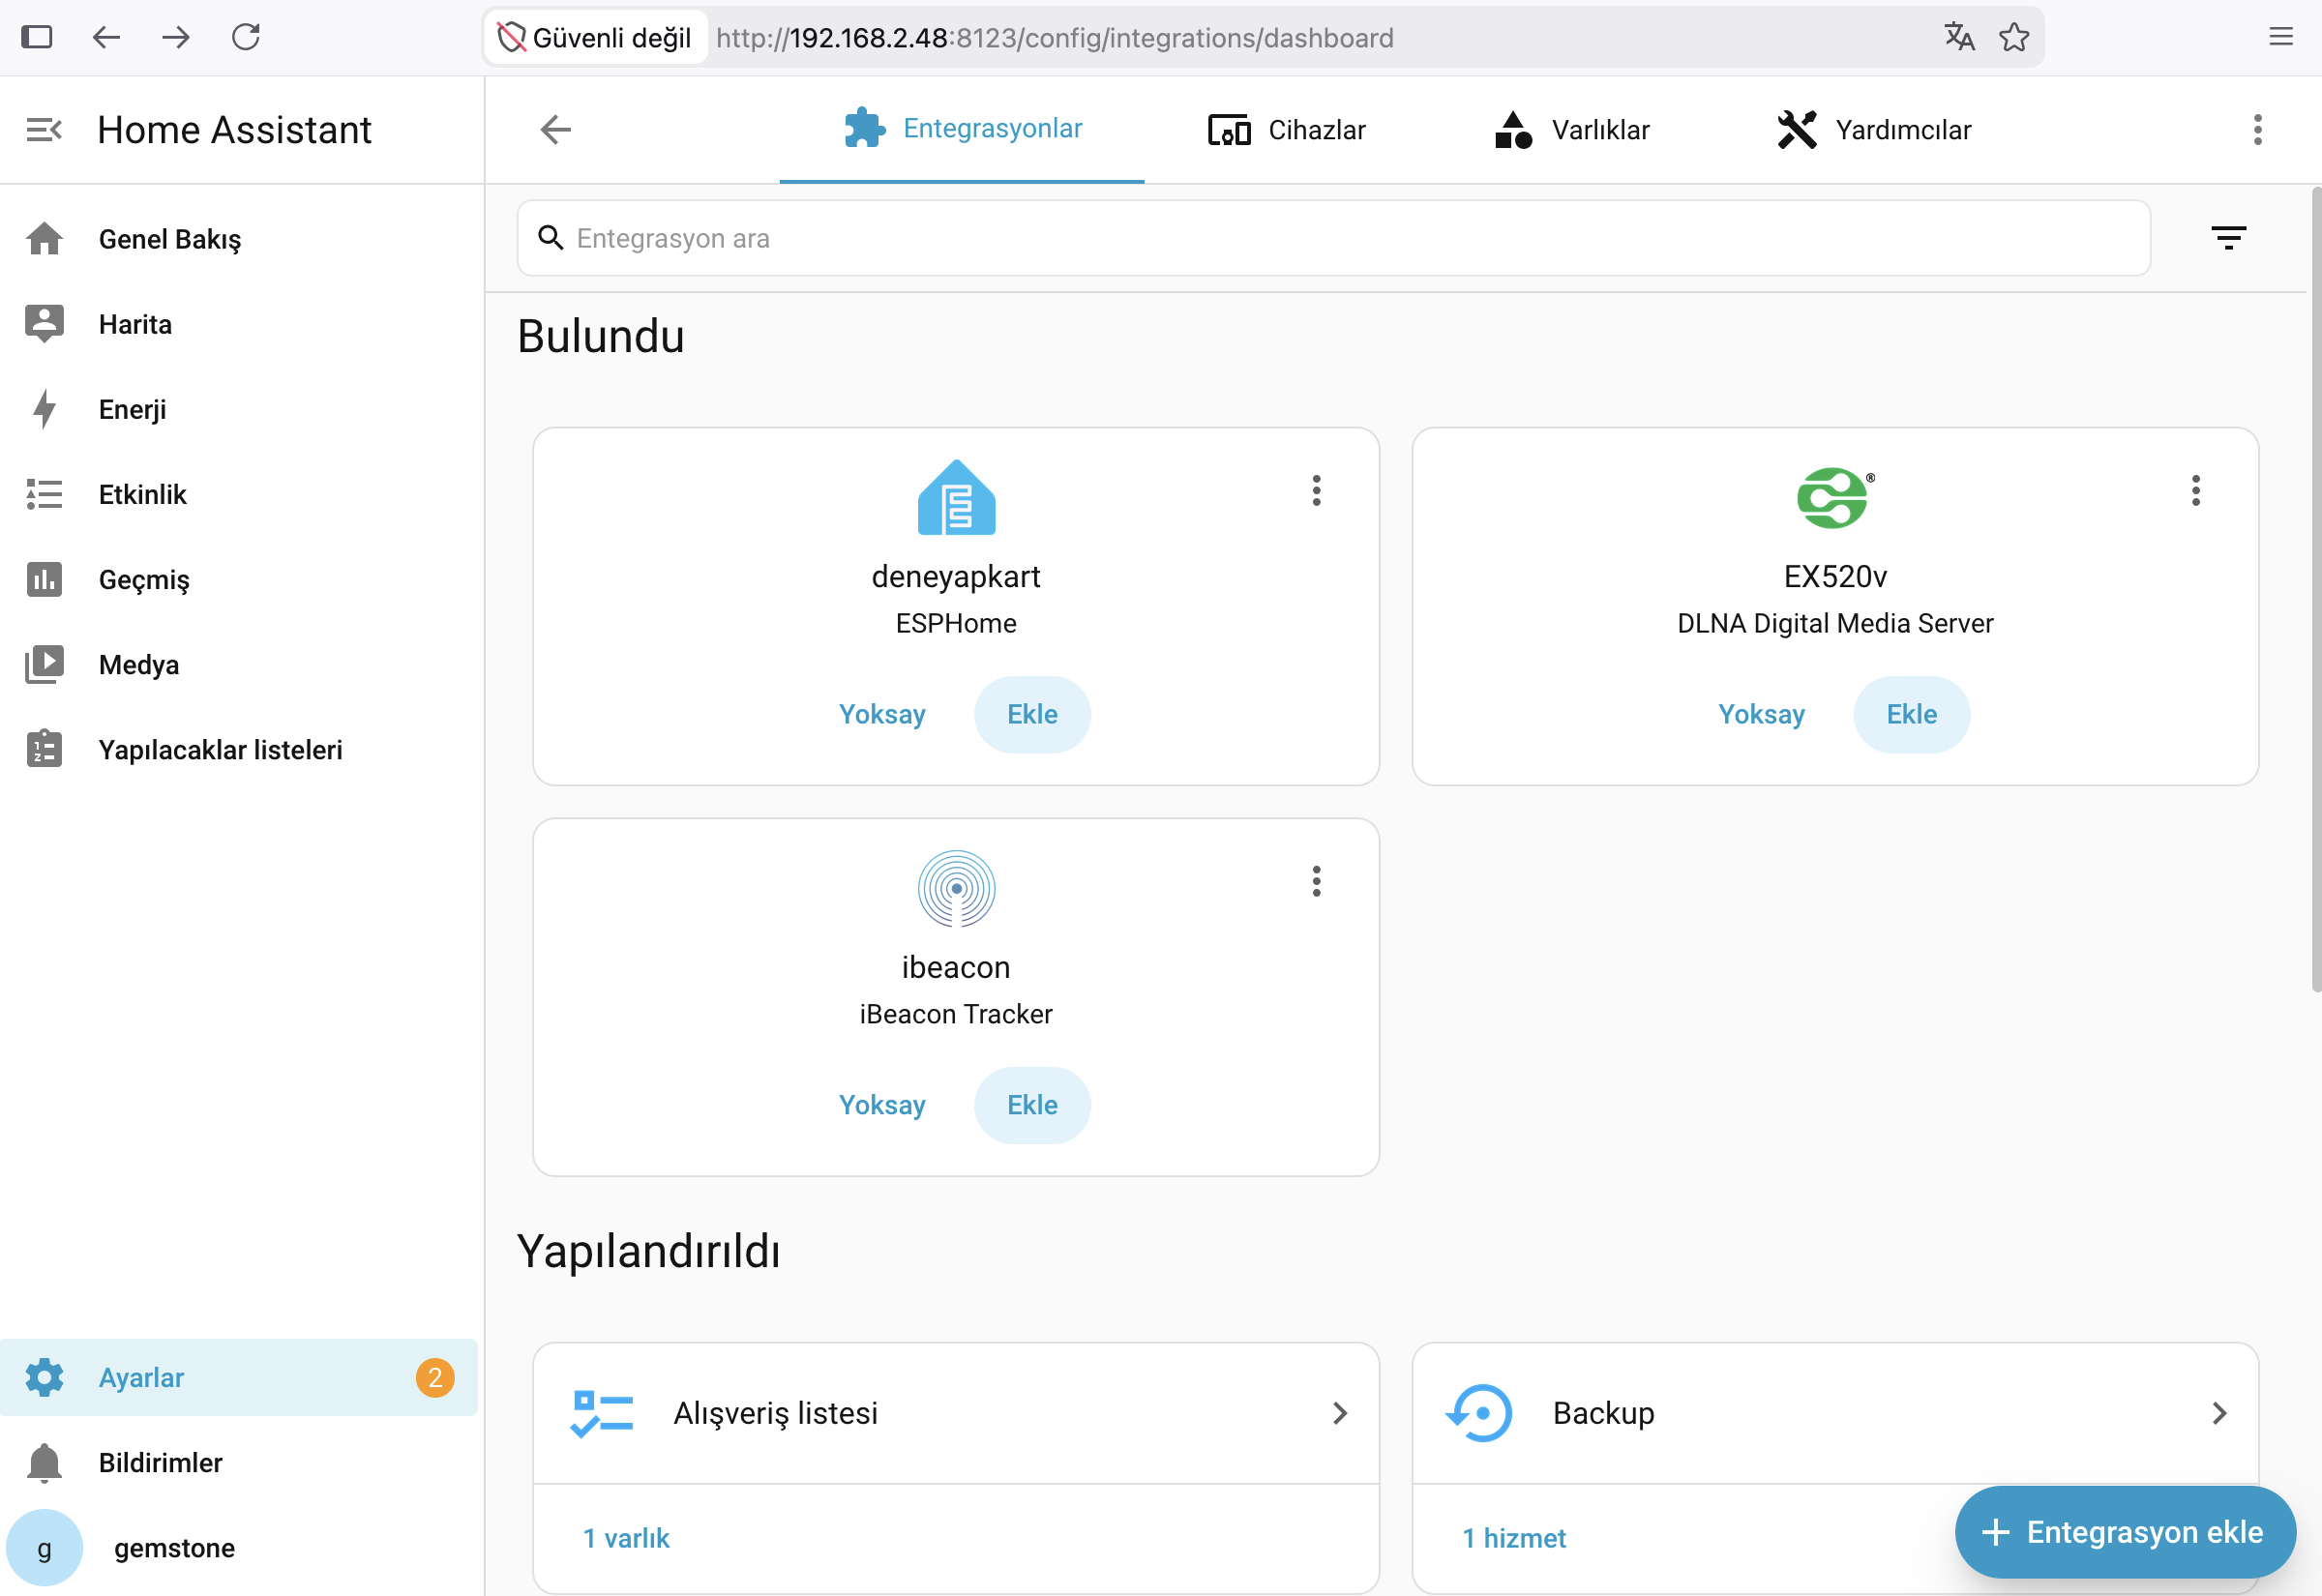The image size is (2322, 1596).
Task: Open the deneyapkart card overflow menu
Action: [x=1317, y=490]
